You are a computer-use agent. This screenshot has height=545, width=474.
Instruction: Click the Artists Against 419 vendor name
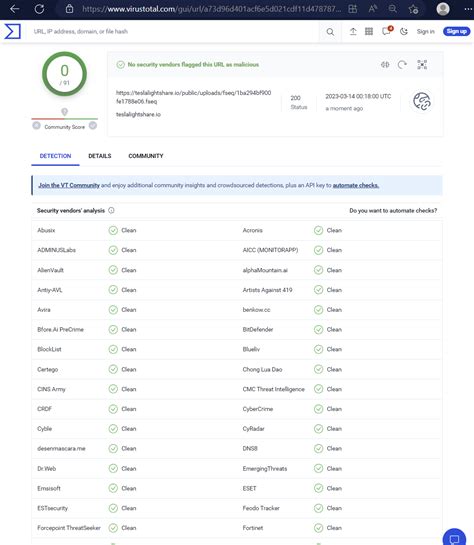[x=268, y=290]
